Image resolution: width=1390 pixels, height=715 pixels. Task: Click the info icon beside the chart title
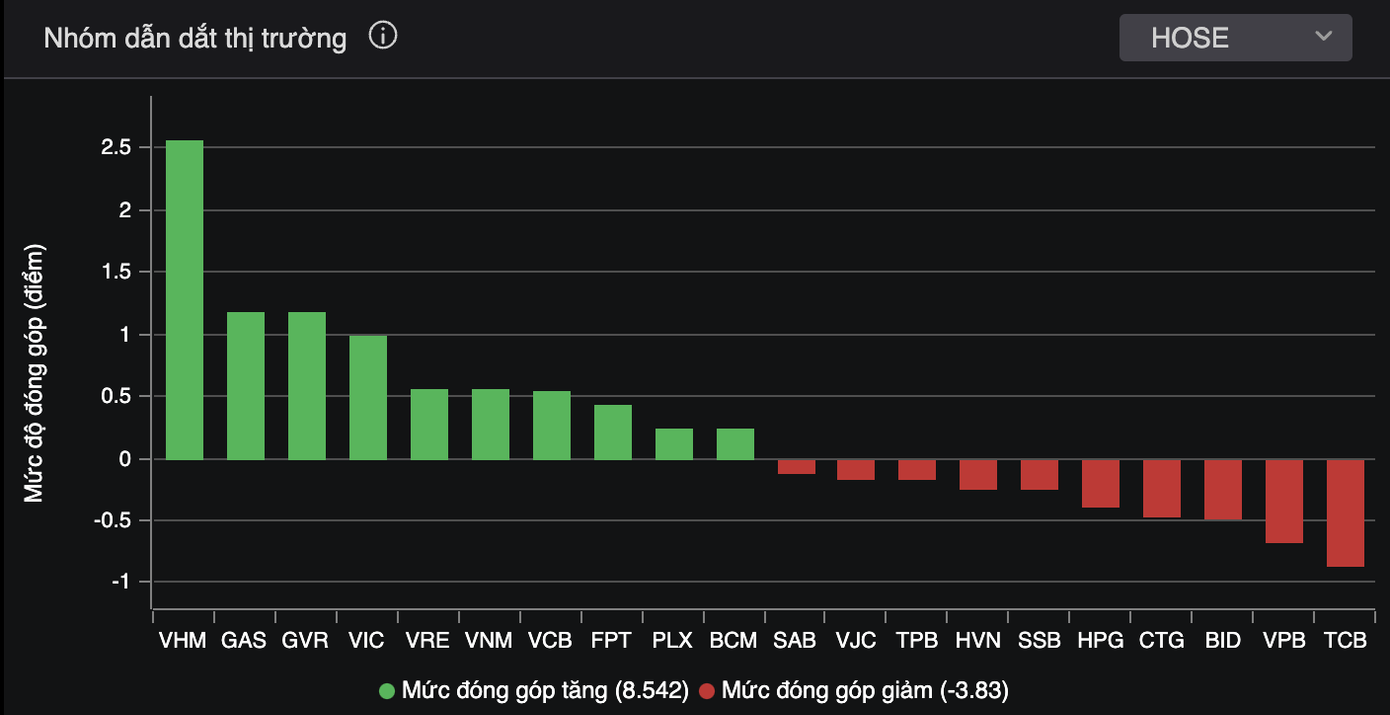(x=383, y=37)
